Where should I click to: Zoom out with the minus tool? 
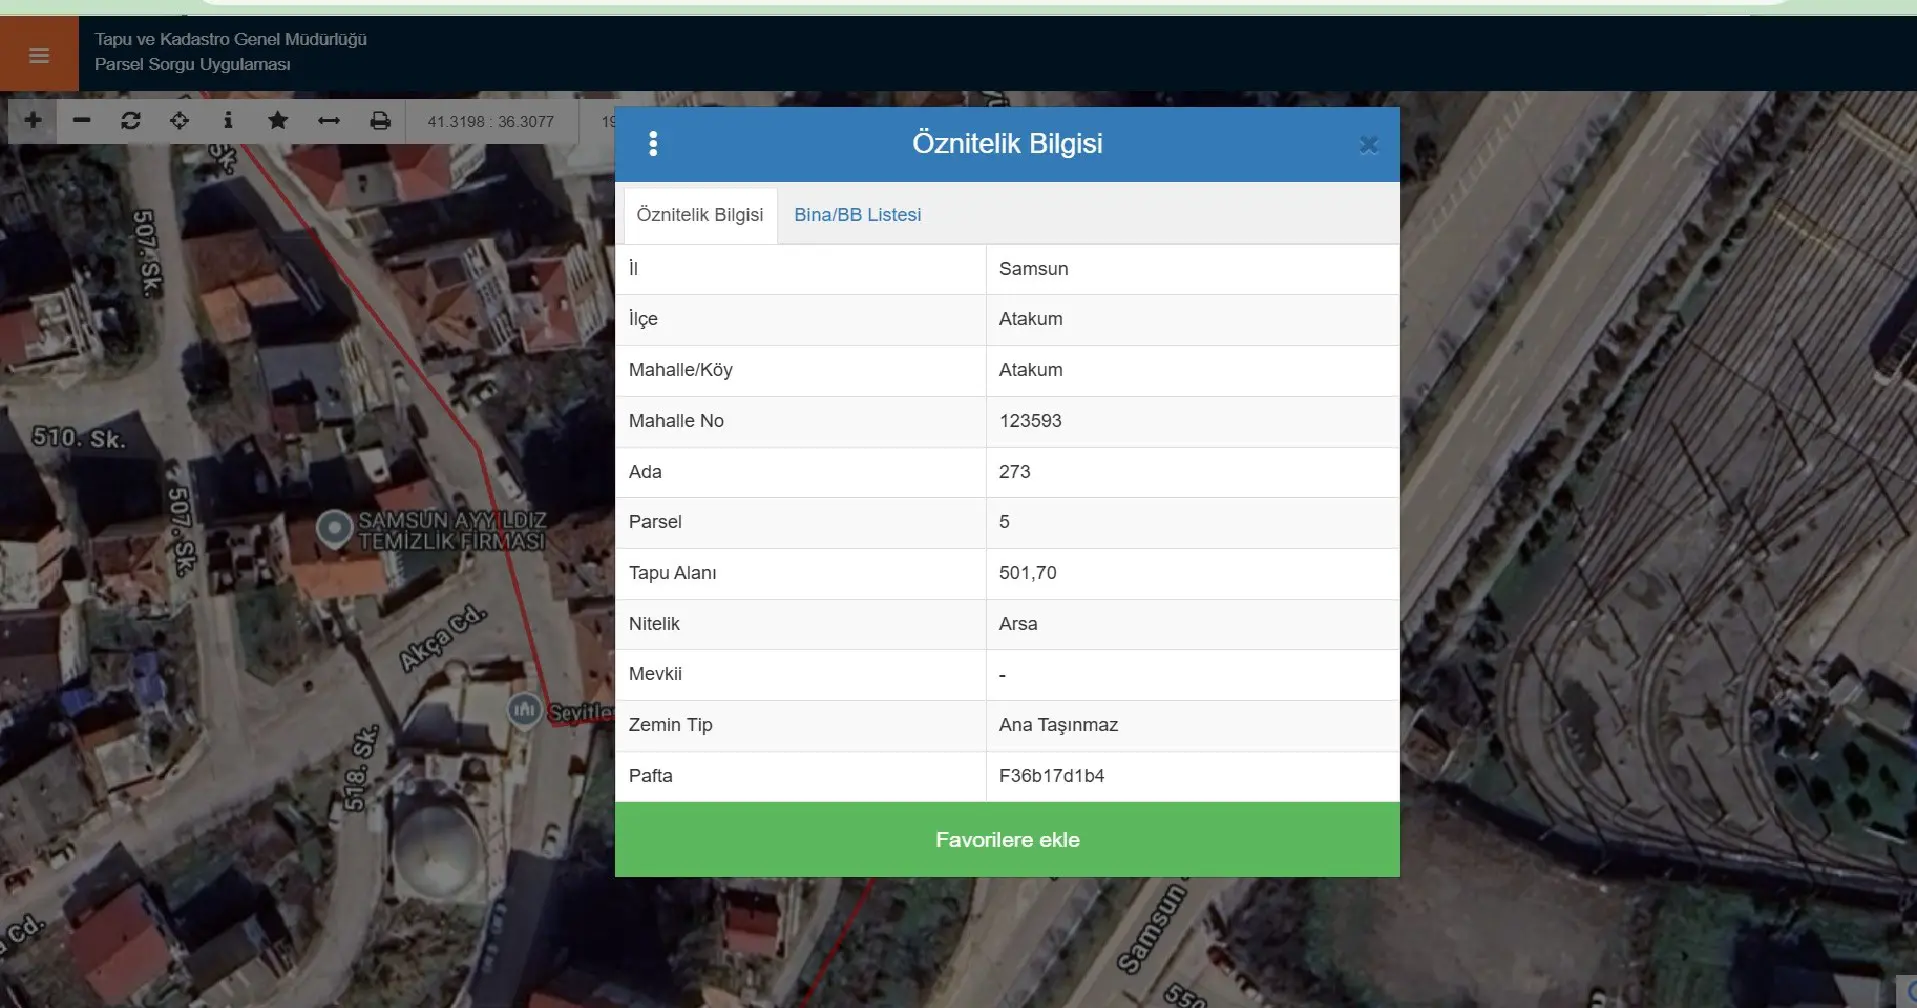coord(82,120)
